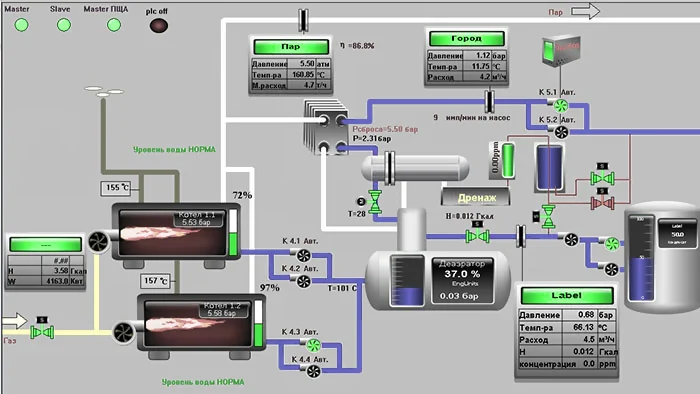700x394 pixels.
Task: Click the T=101 C label
Action: 342,288
